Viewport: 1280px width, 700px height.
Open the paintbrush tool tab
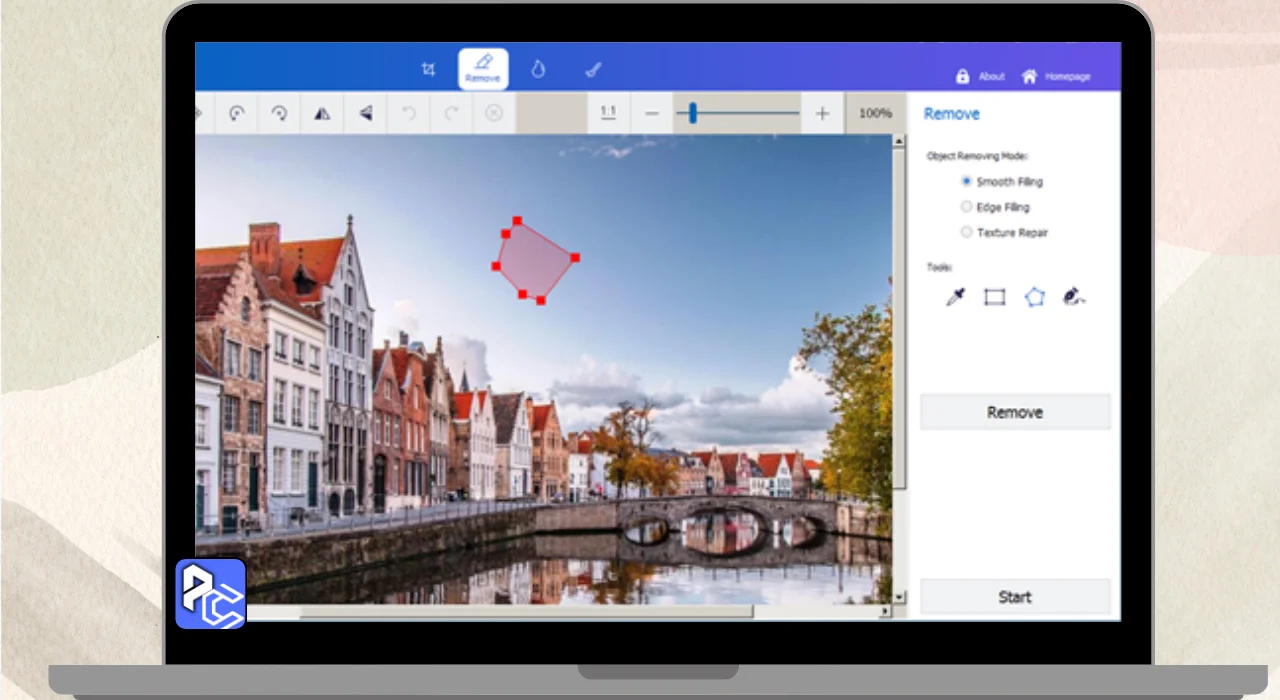tap(592, 69)
